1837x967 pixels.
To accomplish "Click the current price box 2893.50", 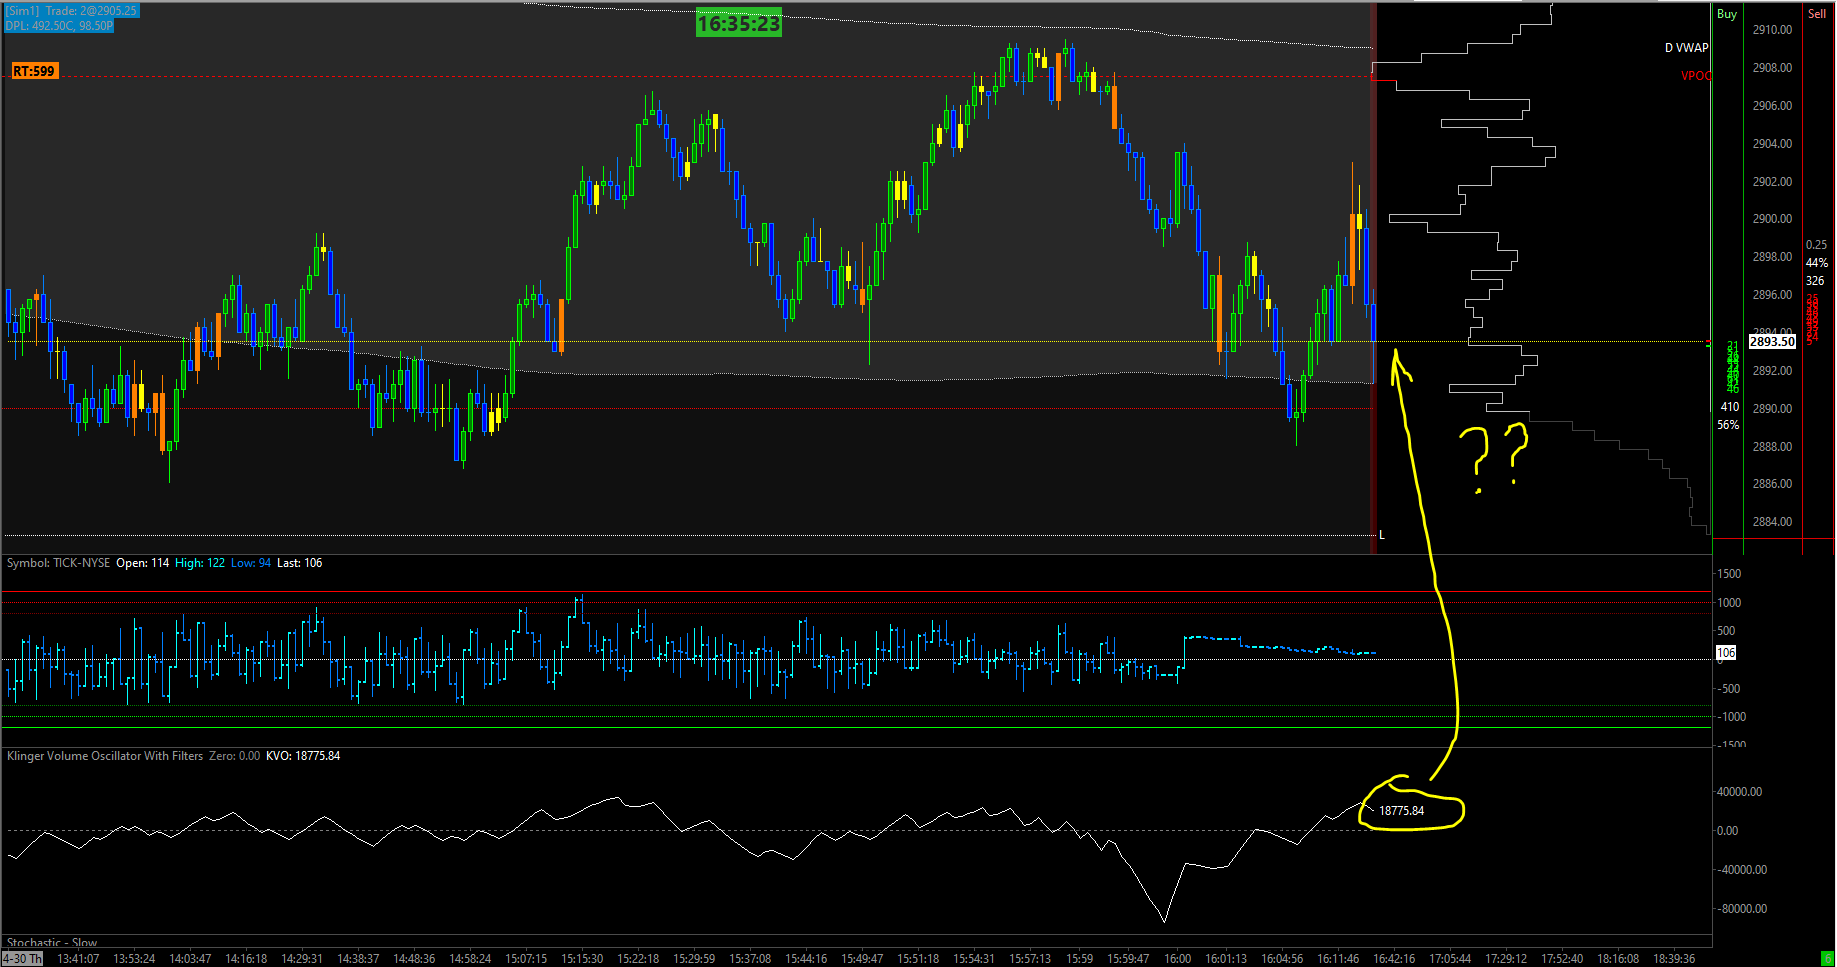I will (x=1772, y=342).
